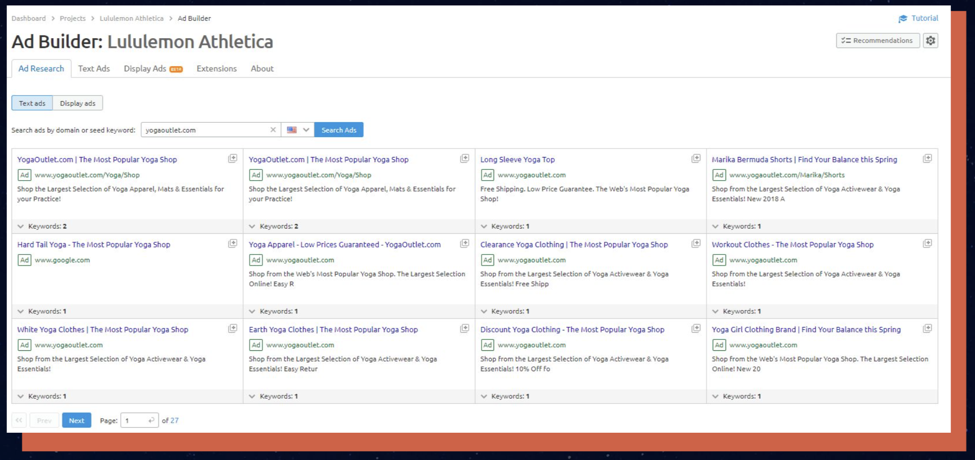Click add icon on Discount Yoga Clothing ad
975x460 pixels.
coord(696,328)
